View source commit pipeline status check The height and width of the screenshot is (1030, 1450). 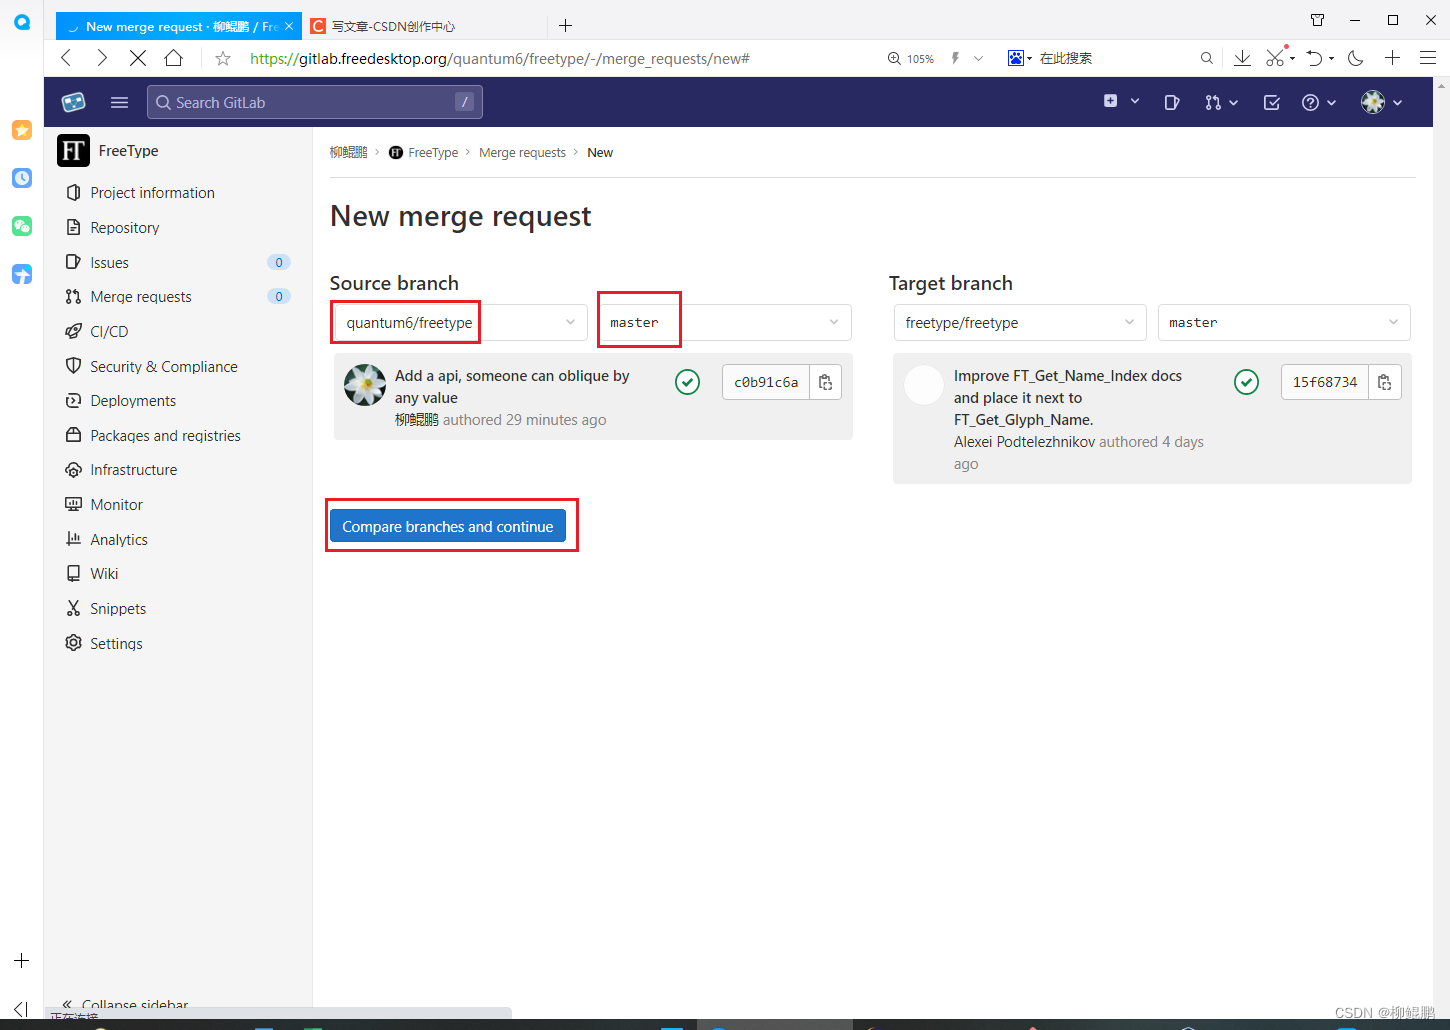tap(687, 382)
